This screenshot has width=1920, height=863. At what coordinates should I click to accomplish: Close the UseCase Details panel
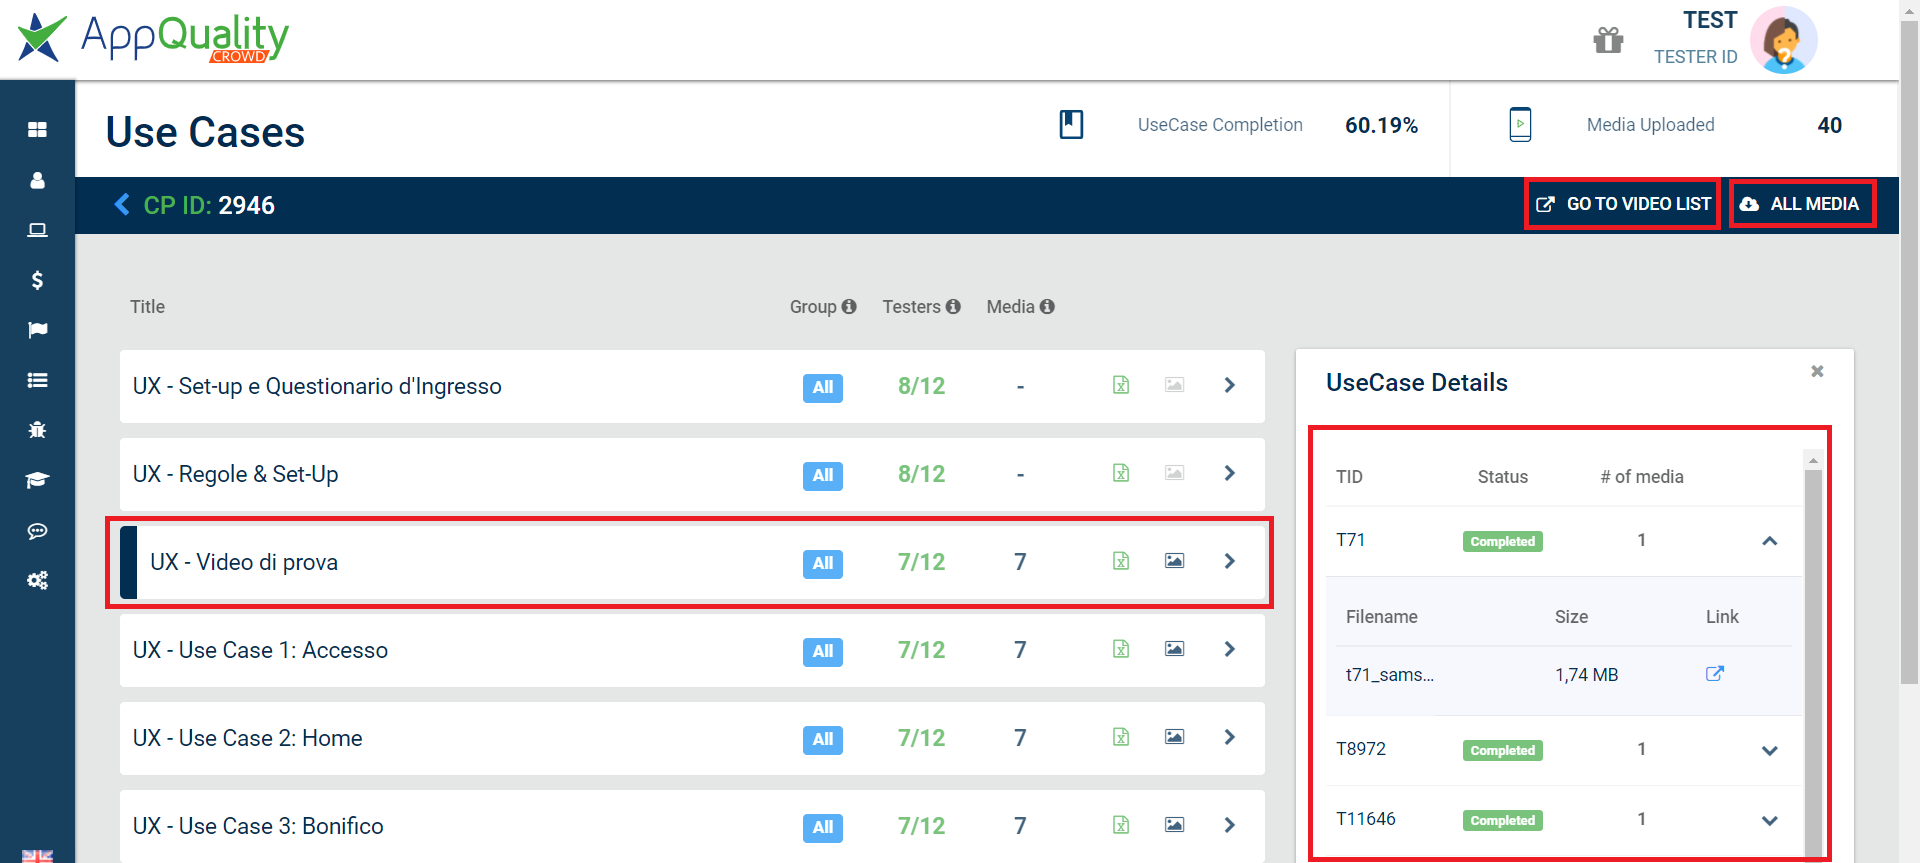click(1817, 371)
